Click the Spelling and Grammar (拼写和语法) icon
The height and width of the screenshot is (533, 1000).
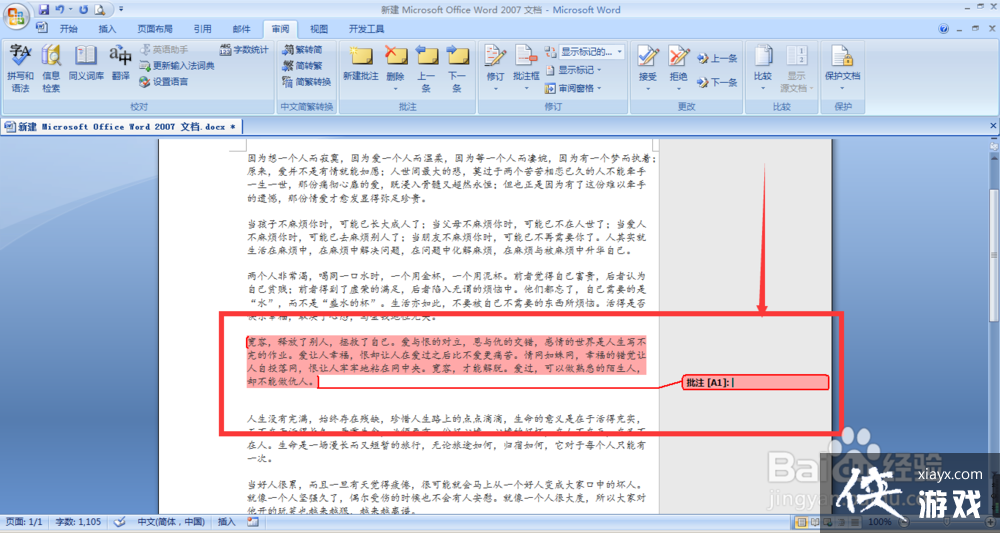click(x=20, y=66)
